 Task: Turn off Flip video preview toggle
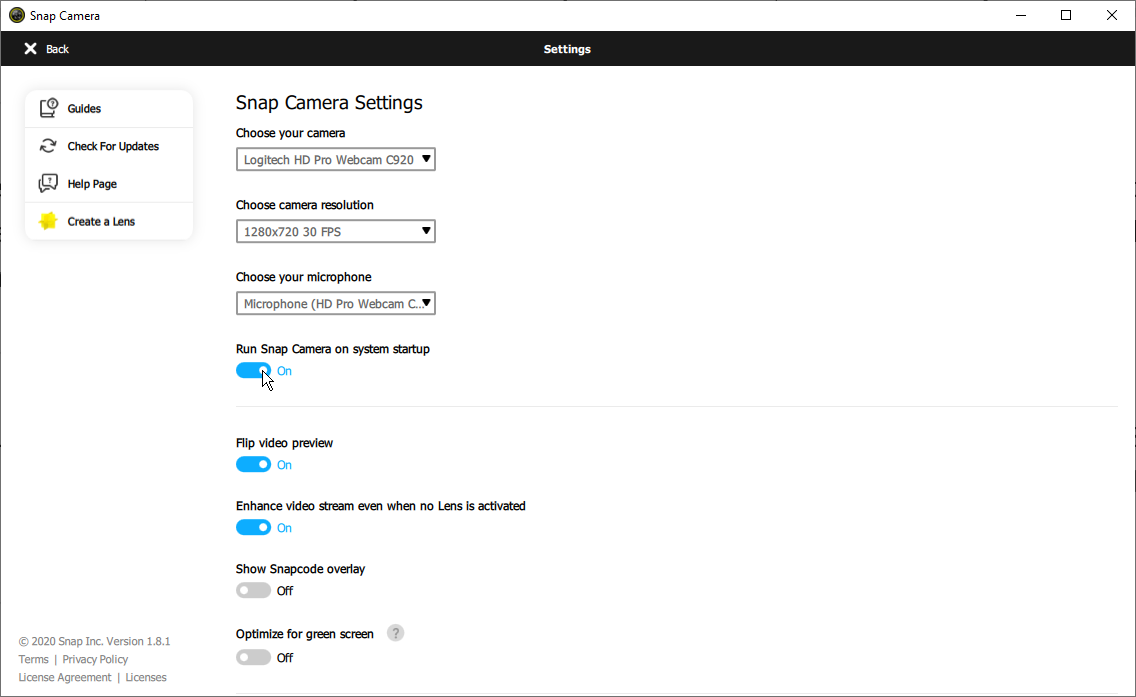[253, 465]
